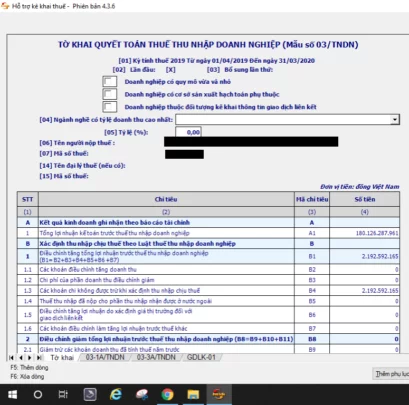Switch to 'Tờ khai' sheet tab

click(x=62, y=358)
